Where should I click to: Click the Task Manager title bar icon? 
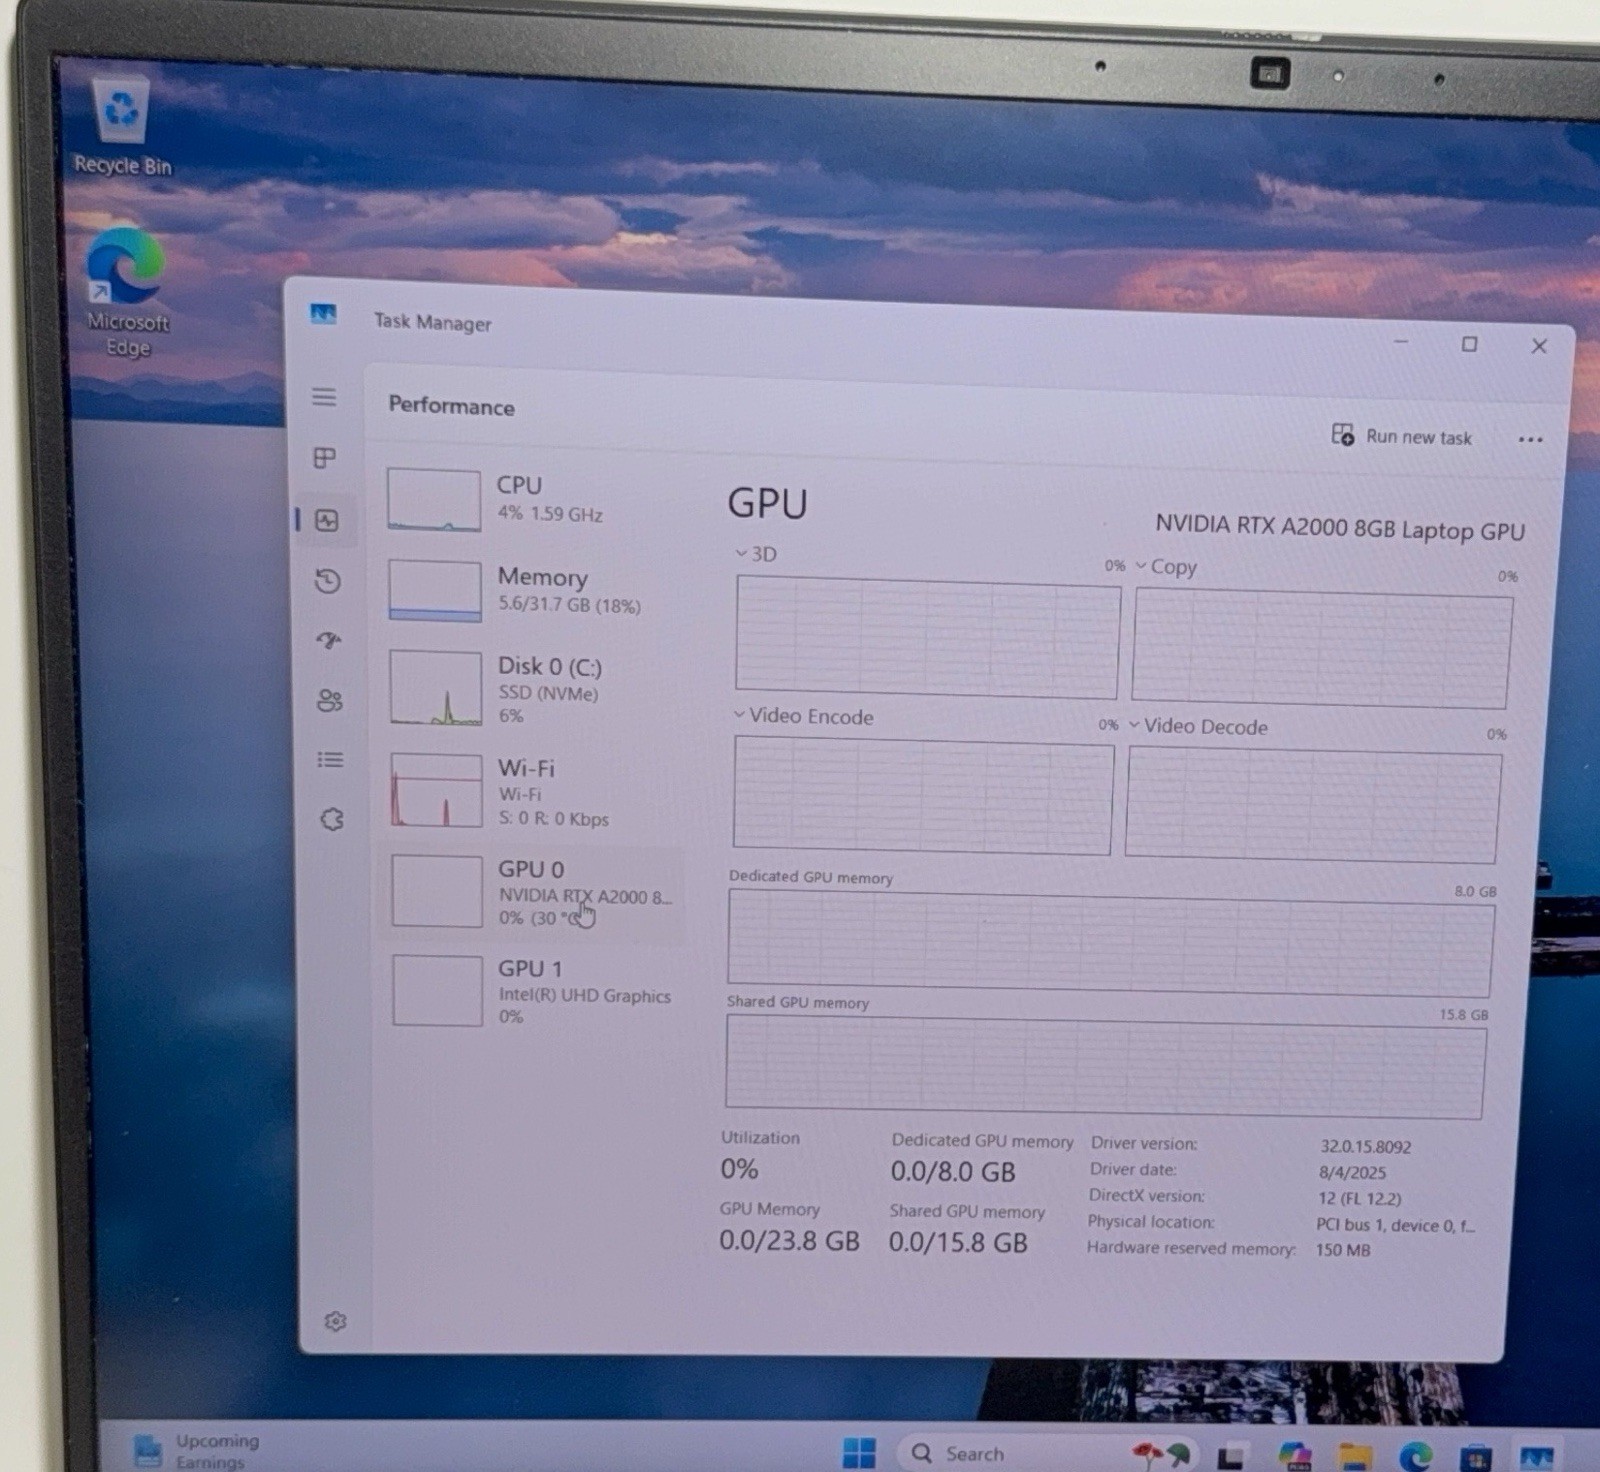(323, 314)
